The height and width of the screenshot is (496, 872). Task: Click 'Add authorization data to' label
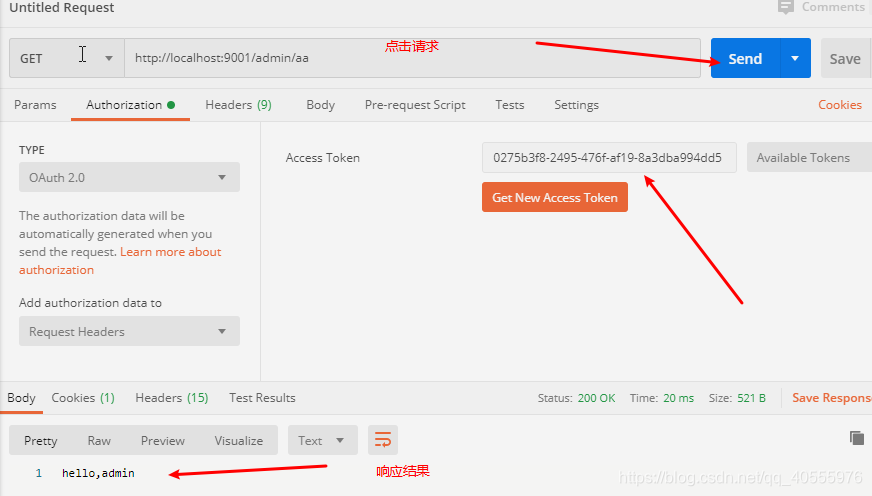(x=90, y=302)
